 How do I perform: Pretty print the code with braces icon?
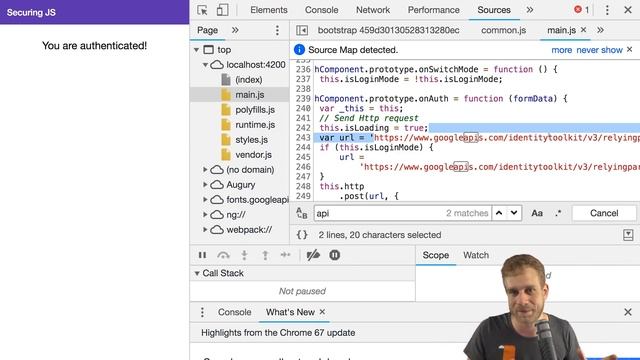coord(302,235)
